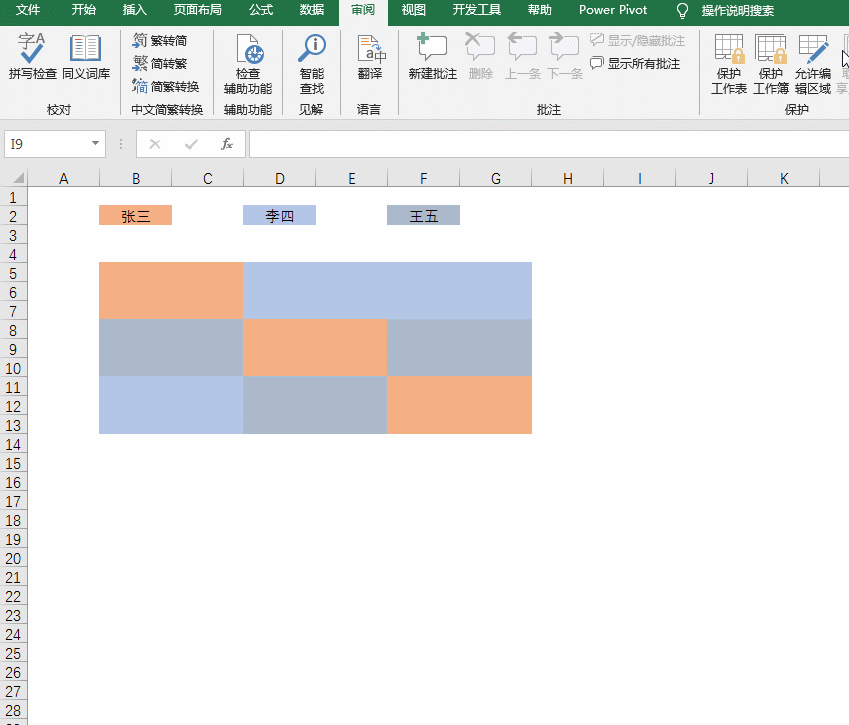This screenshot has width=849, height=725.
Task: Click the gray 王五 cell
Action: (x=423, y=215)
